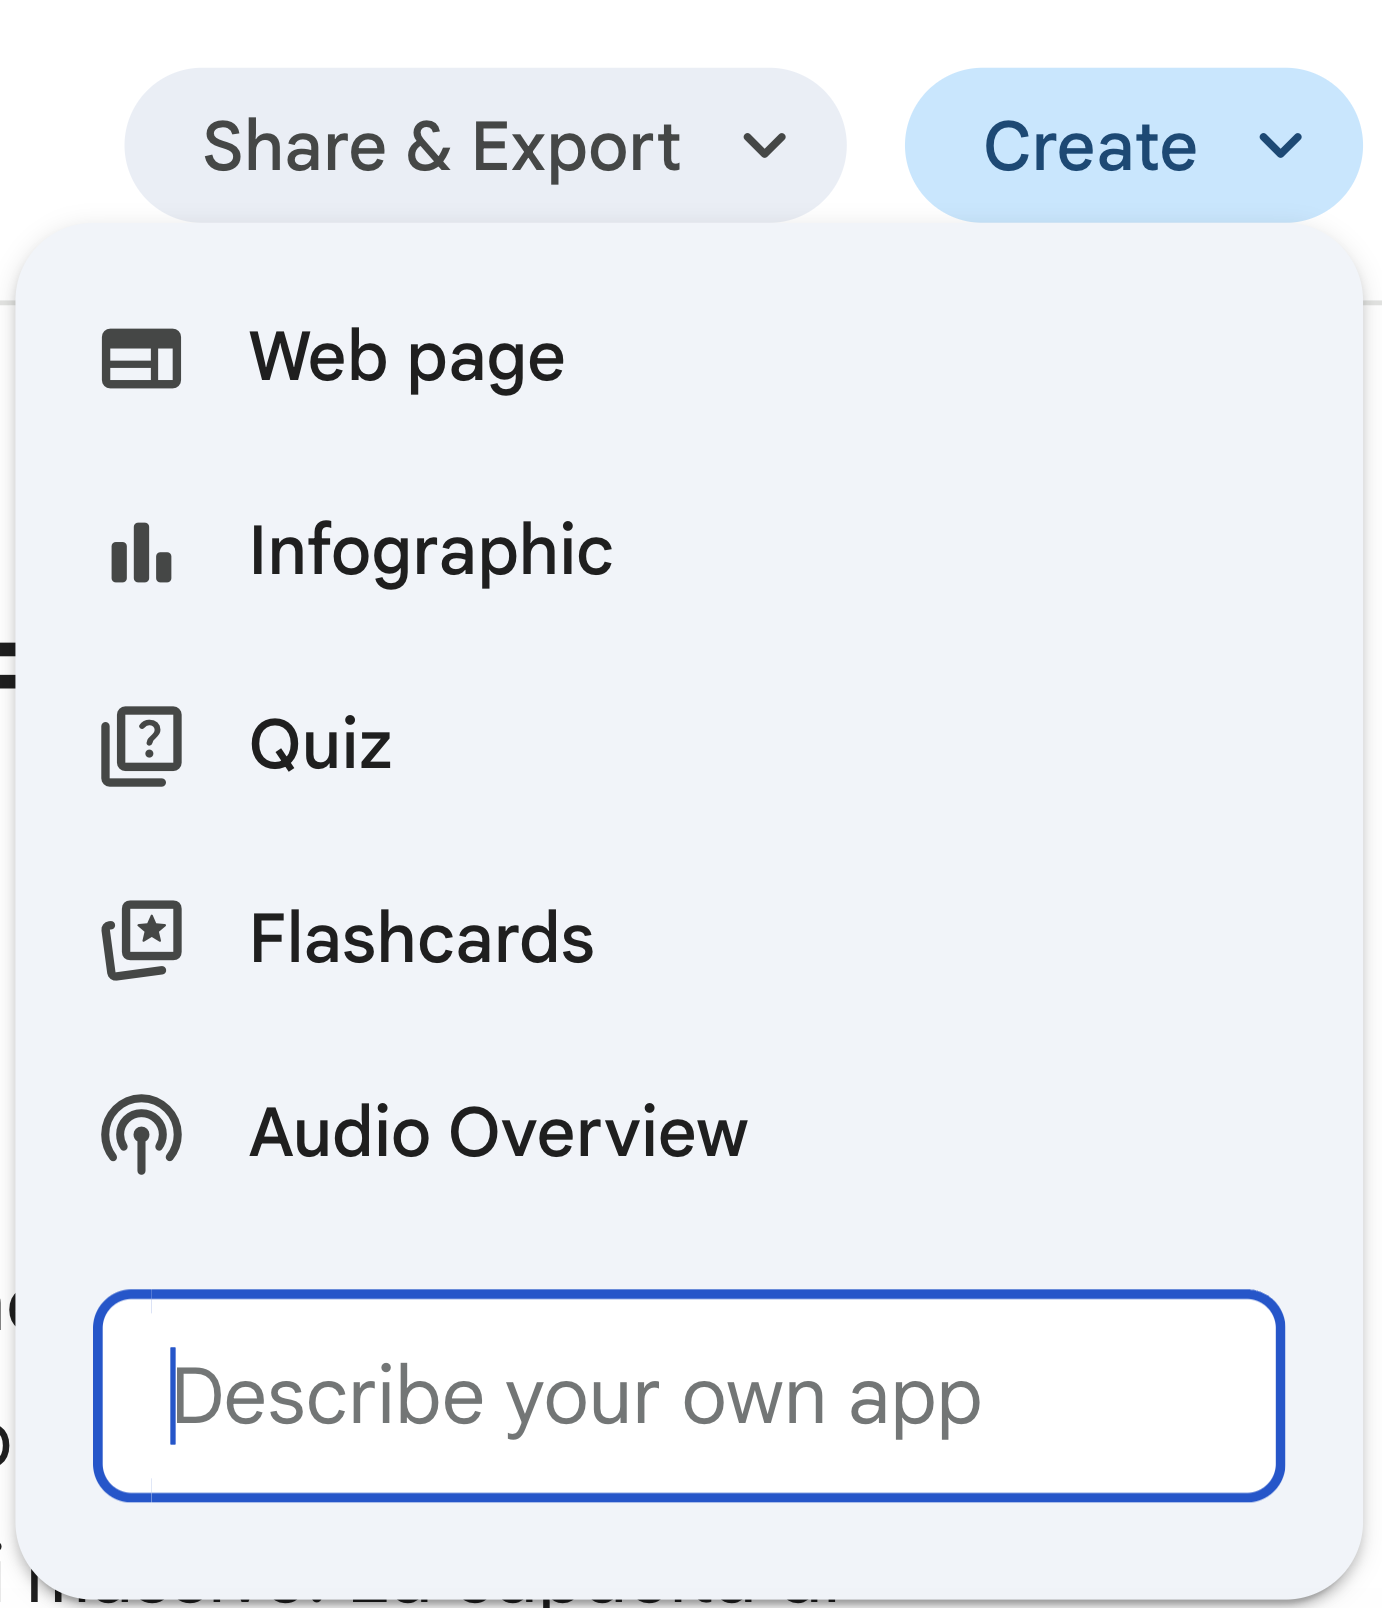The image size is (1382, 1608).
Task: Click the Infographic bar chart icon
Action: [141, 552]
